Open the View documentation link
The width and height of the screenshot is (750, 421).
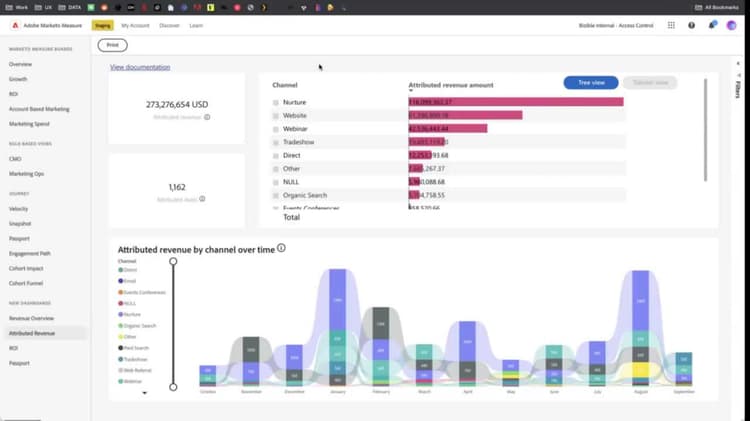[140, 67]
